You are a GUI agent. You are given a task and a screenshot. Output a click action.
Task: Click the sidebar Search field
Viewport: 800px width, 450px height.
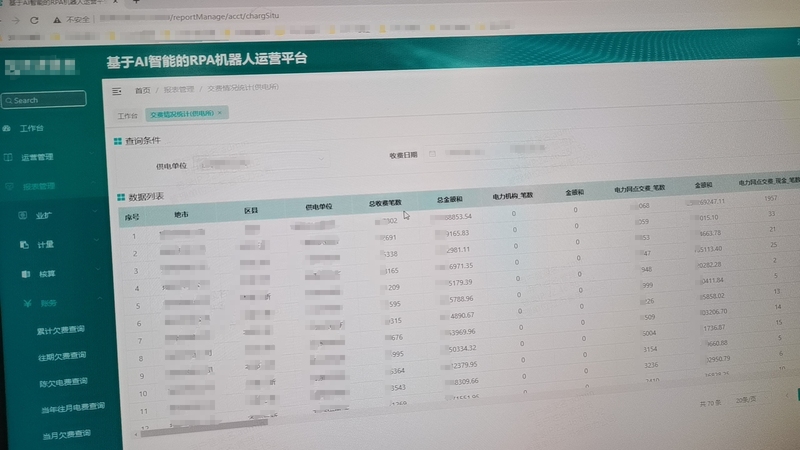(44, 99)
